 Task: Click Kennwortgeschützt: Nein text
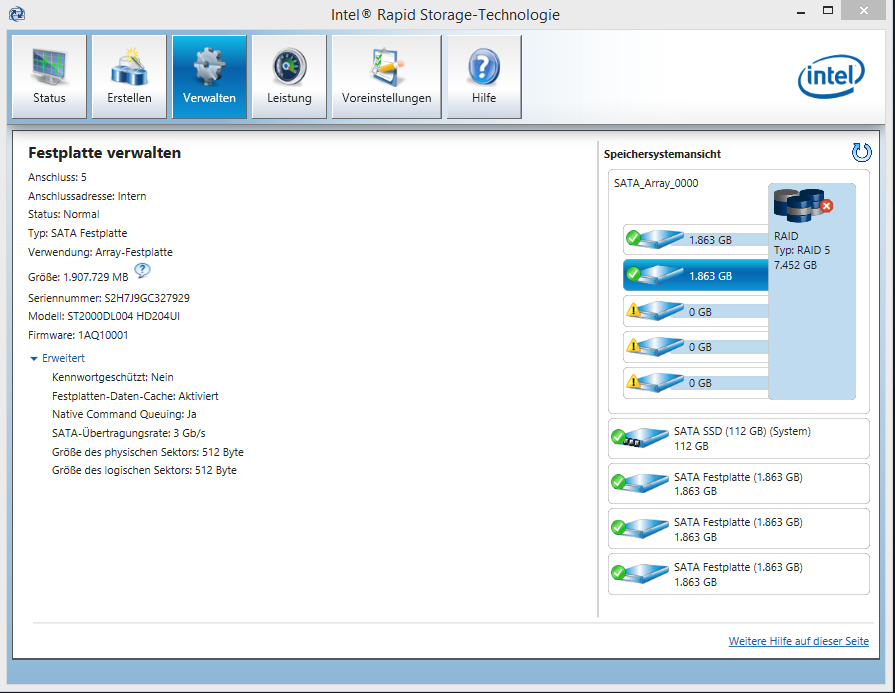coord(112,377)
